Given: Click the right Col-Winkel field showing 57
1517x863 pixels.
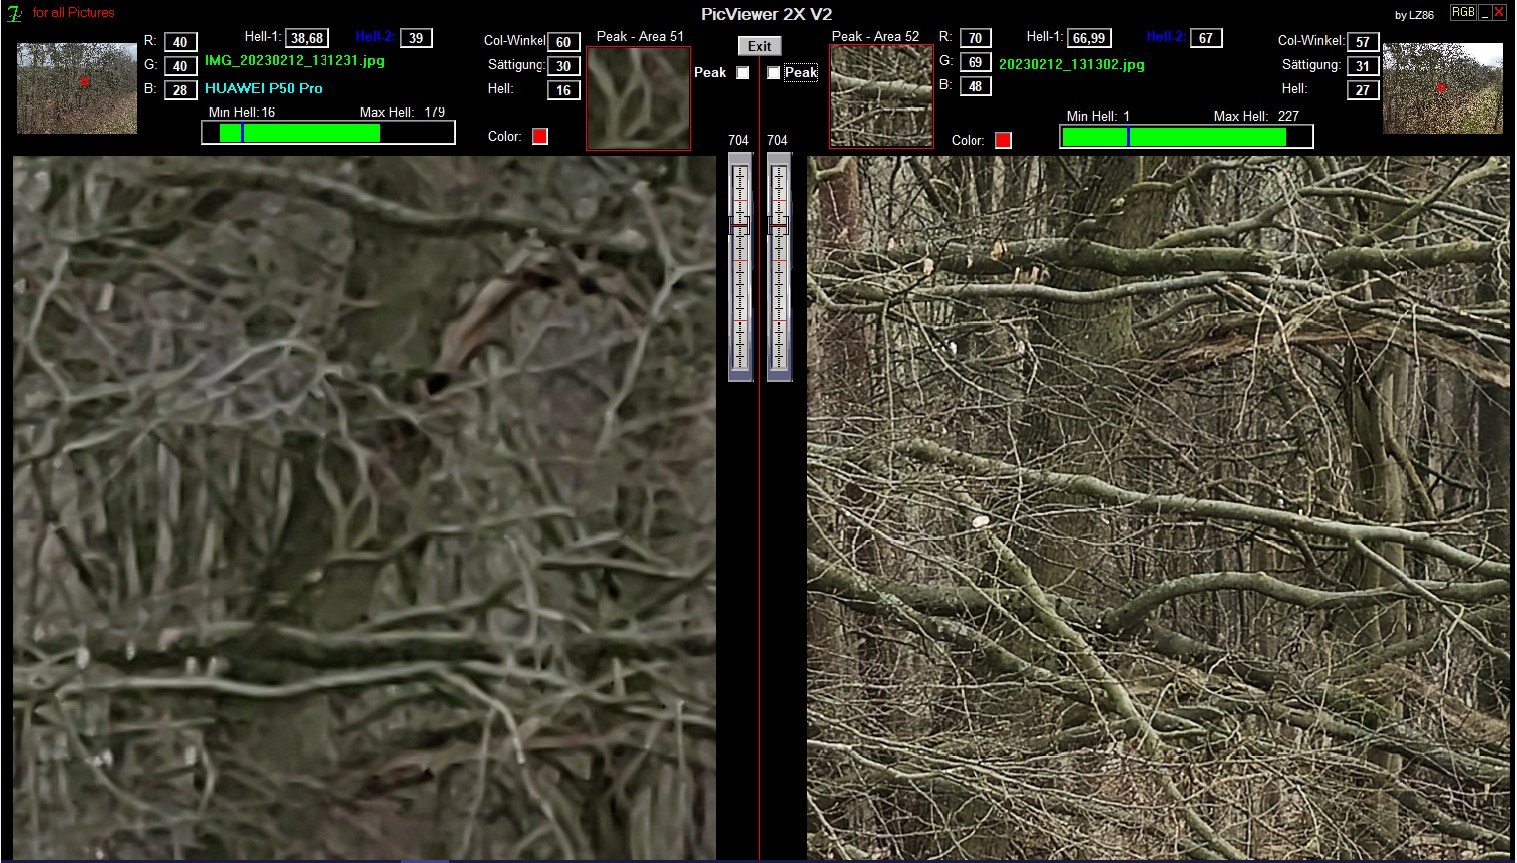Looking at the screenshot, I should tap(1363, 42).
